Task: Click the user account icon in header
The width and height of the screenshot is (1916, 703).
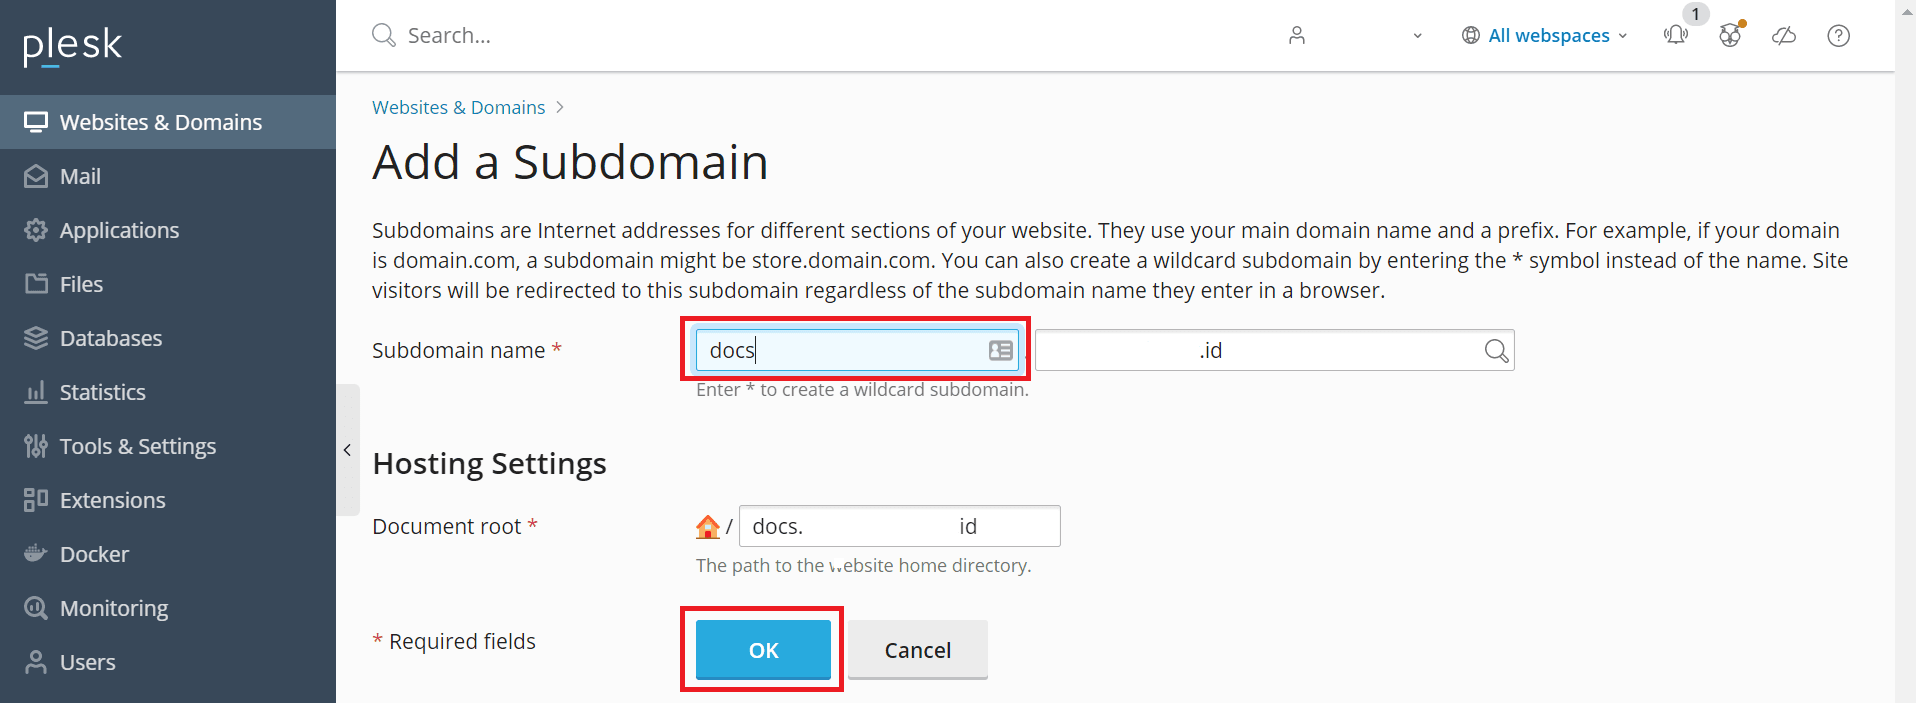Action: (x=1297, y=35)
